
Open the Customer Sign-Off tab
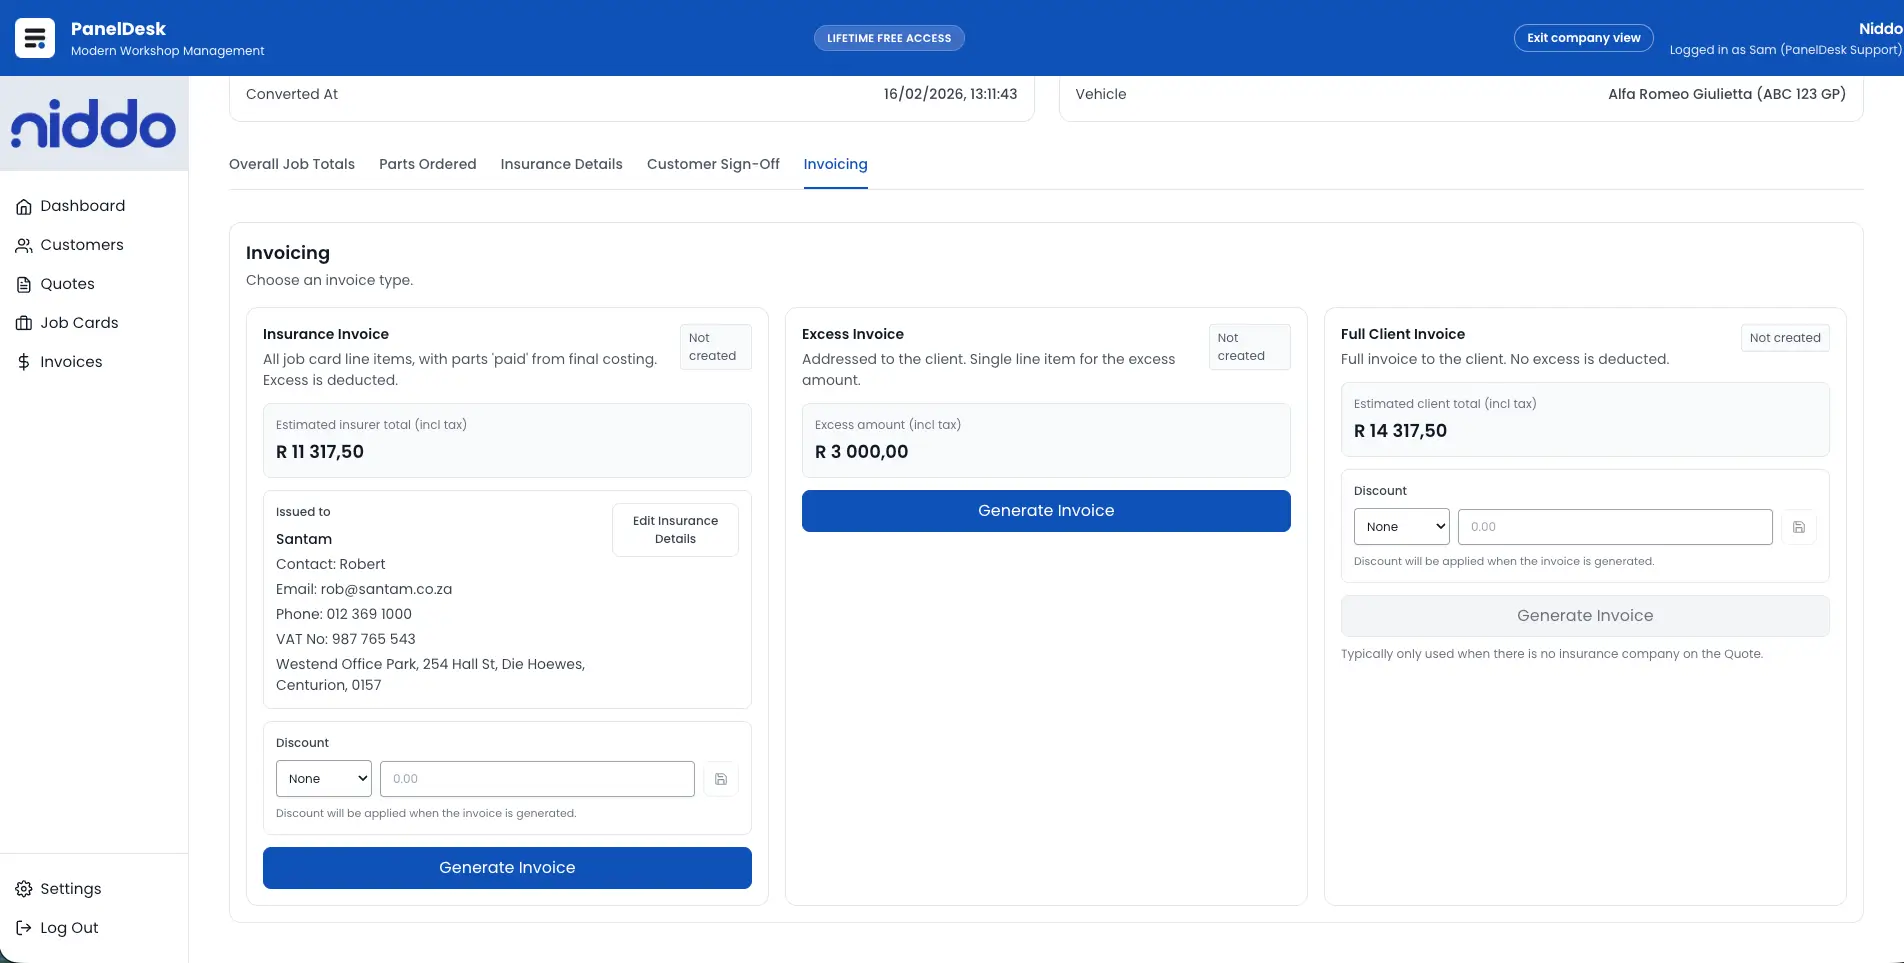[x=713, y=164]
